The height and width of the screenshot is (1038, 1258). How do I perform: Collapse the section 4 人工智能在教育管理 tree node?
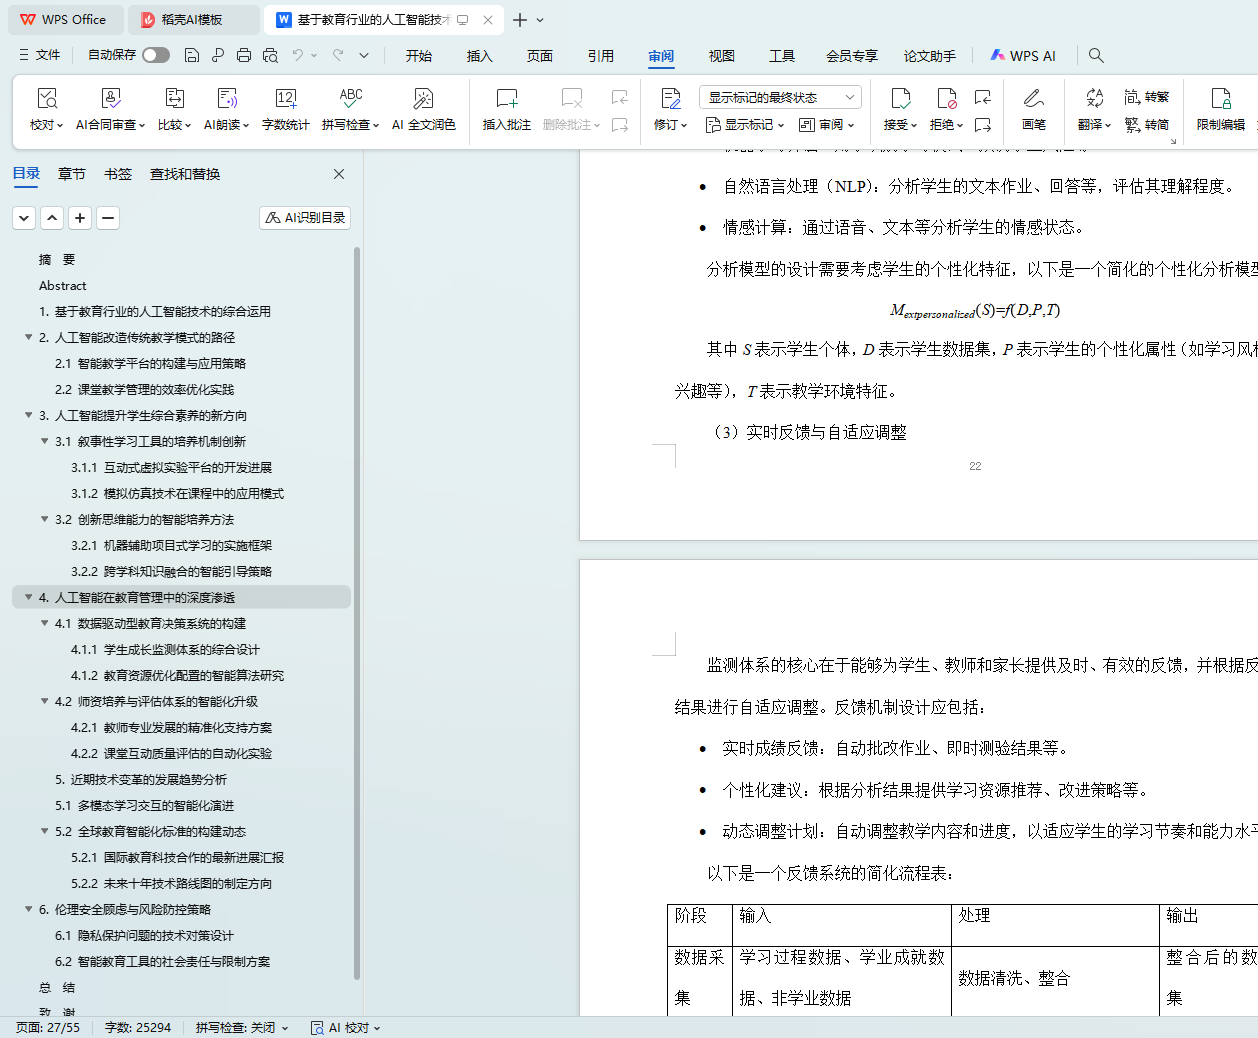[28, 597]
